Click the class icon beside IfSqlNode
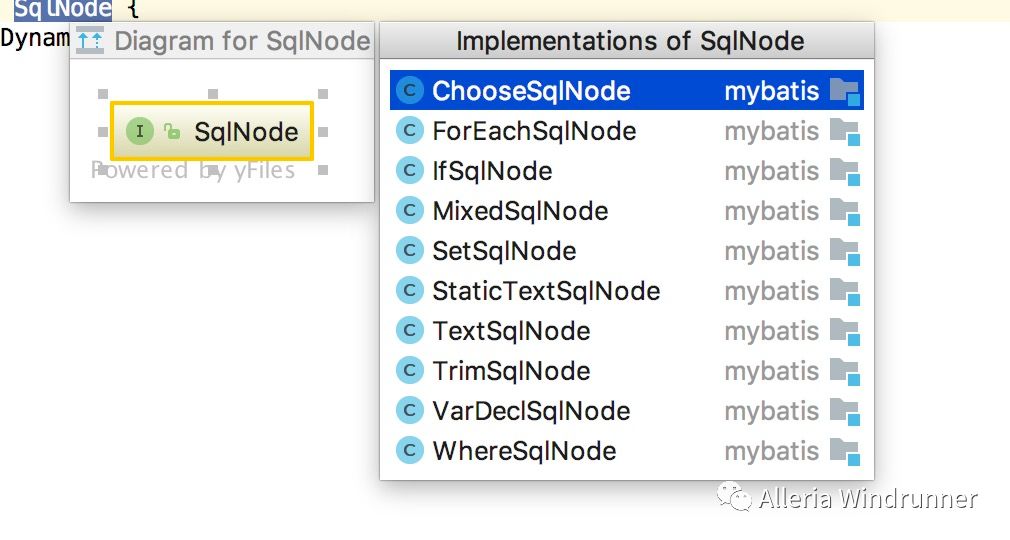This screenshot has width=1010, height=540. click(410, 171)
